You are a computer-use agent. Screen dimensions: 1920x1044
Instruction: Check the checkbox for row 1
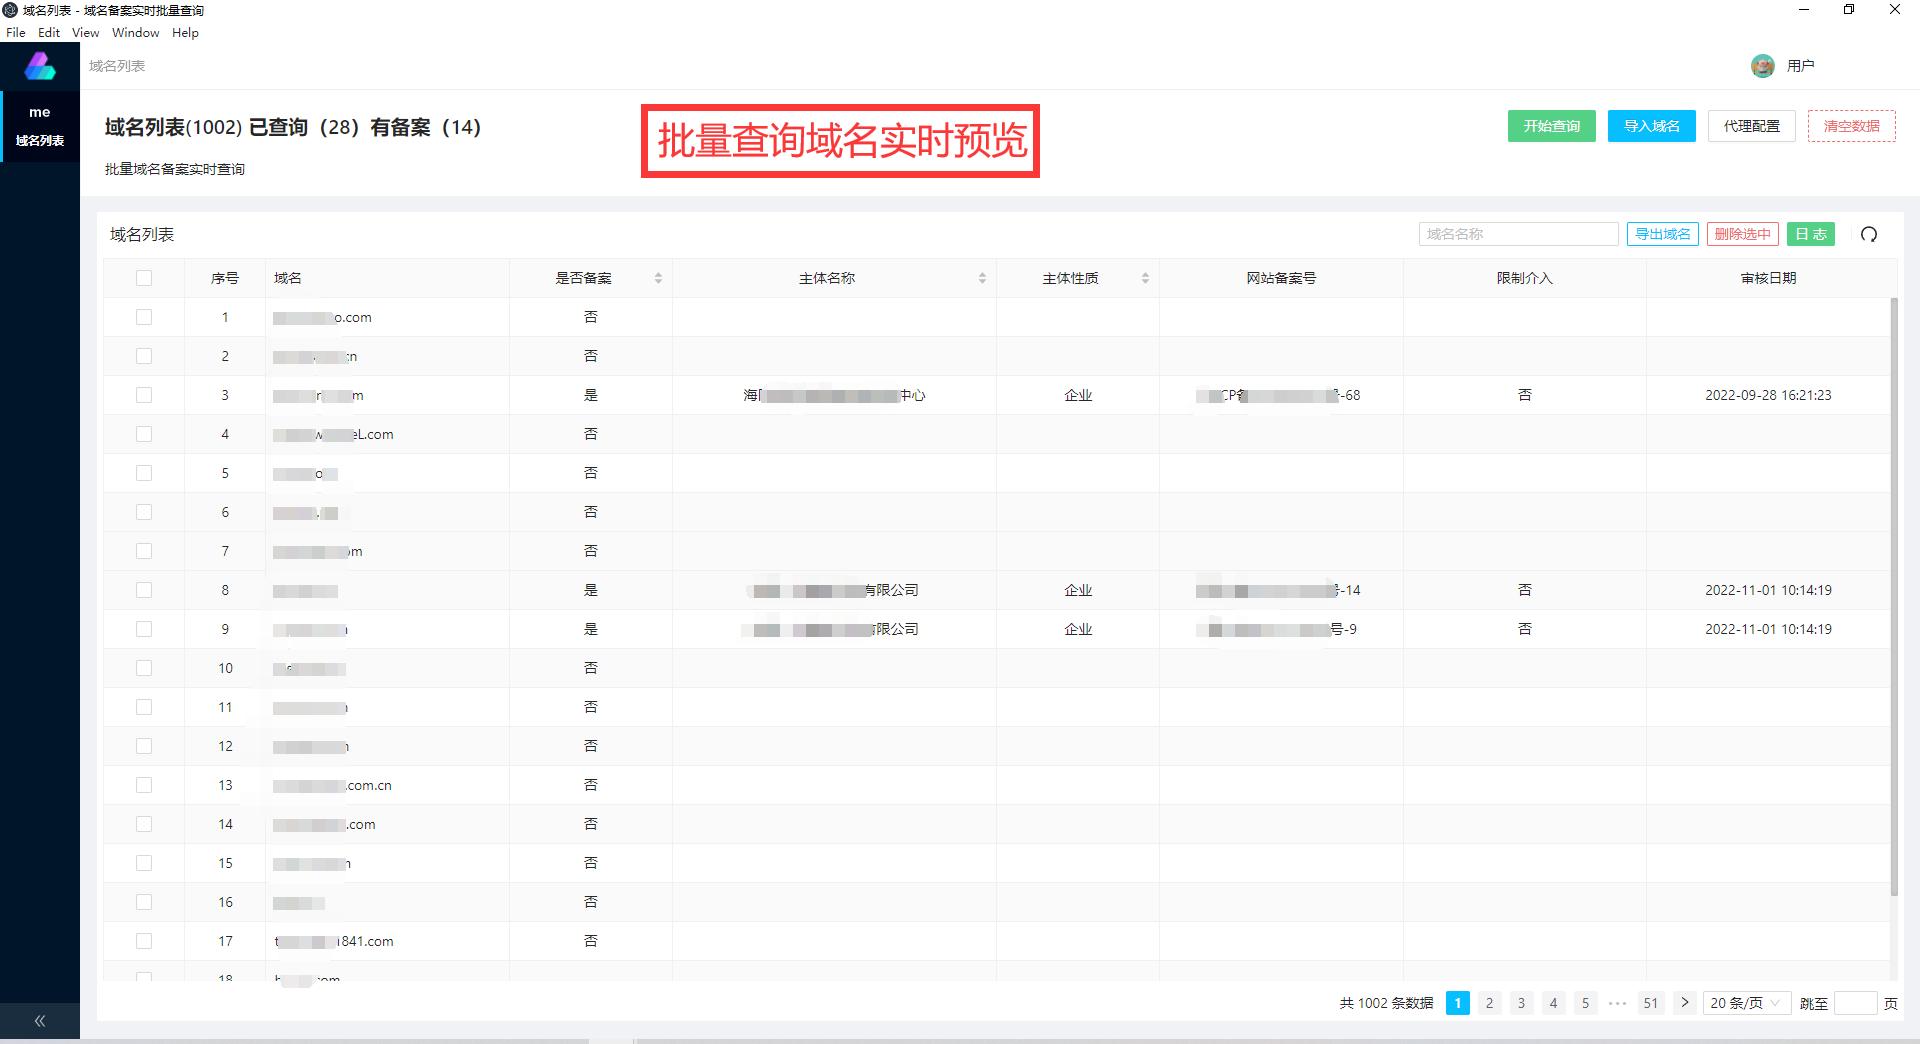point(144,316)
